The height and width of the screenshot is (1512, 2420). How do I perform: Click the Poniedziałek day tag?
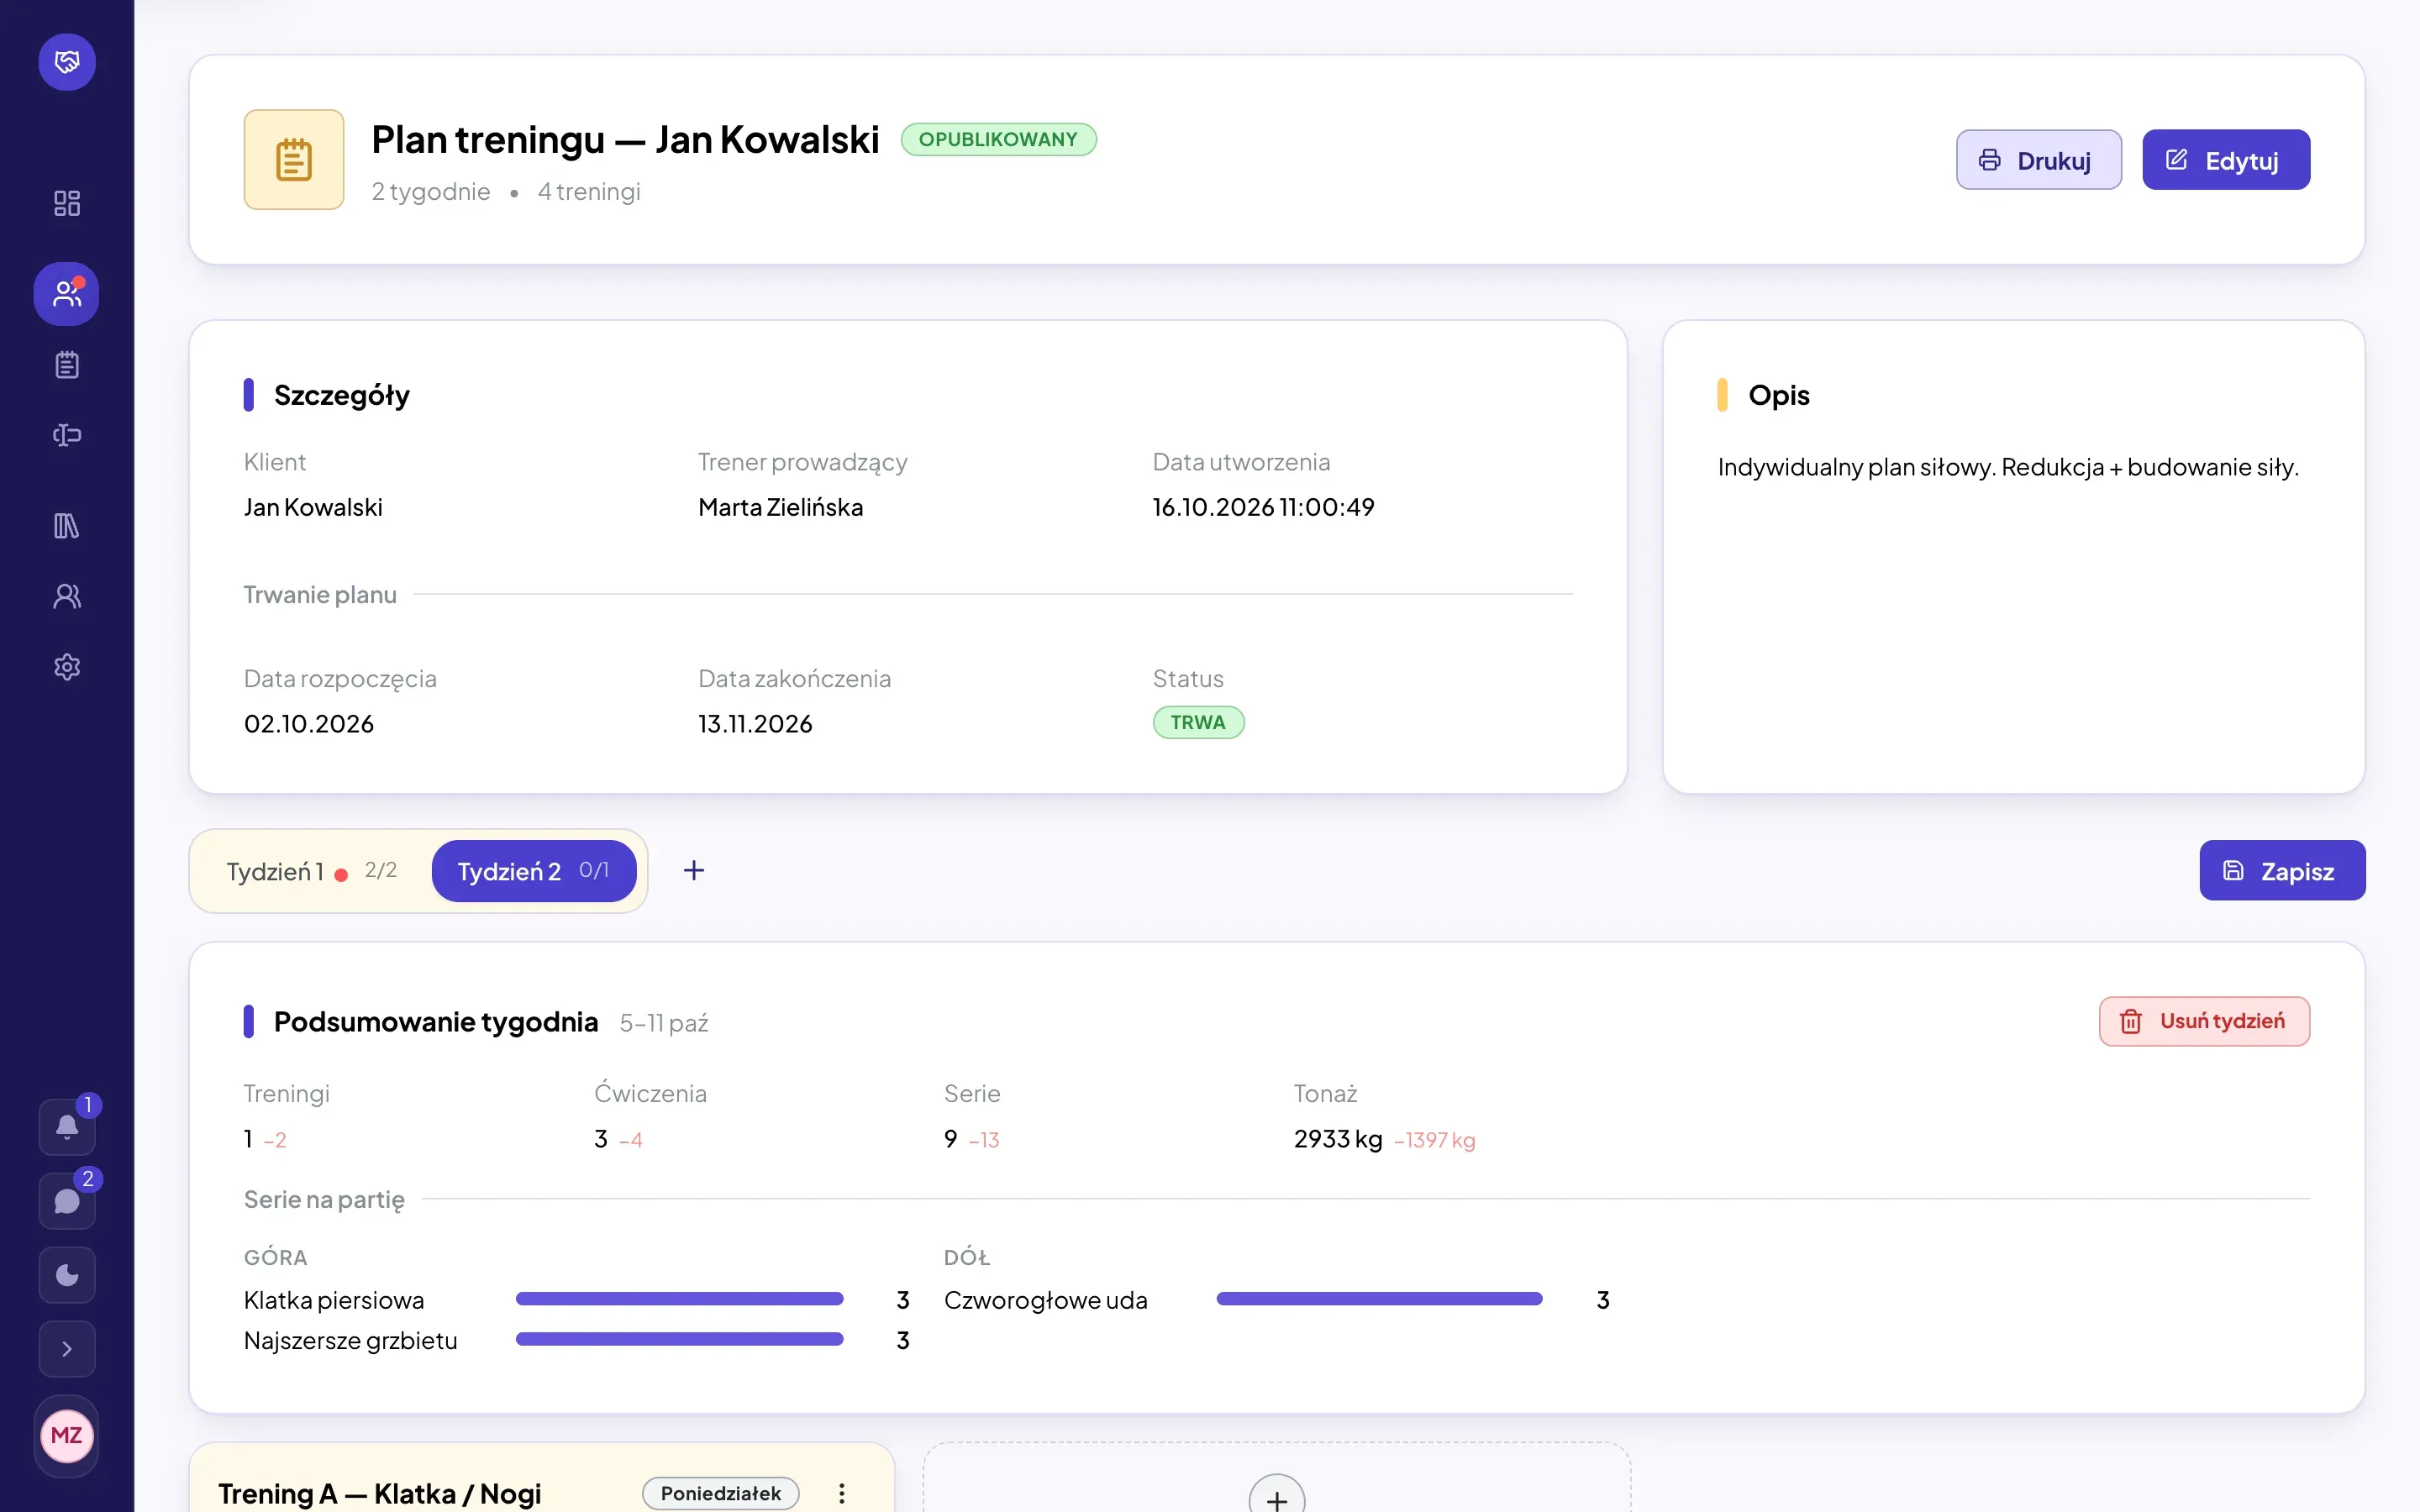(x=720, y=1493)
